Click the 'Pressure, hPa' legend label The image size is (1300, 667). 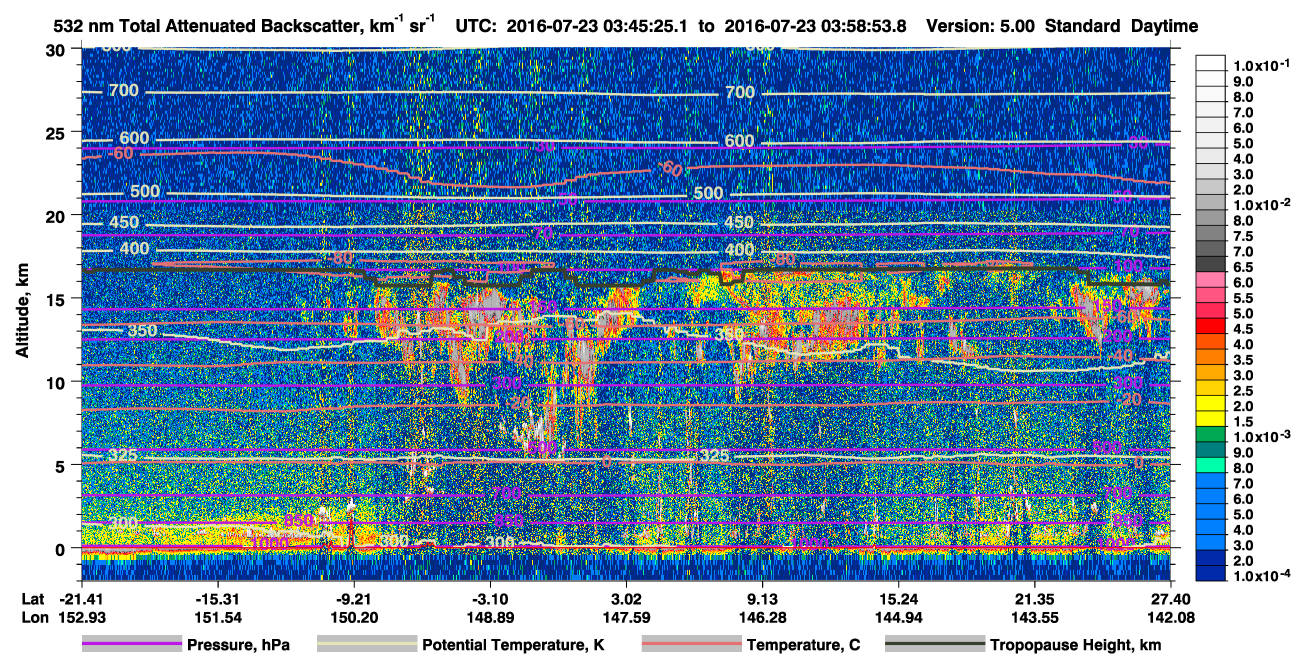(x=238, y=646)
